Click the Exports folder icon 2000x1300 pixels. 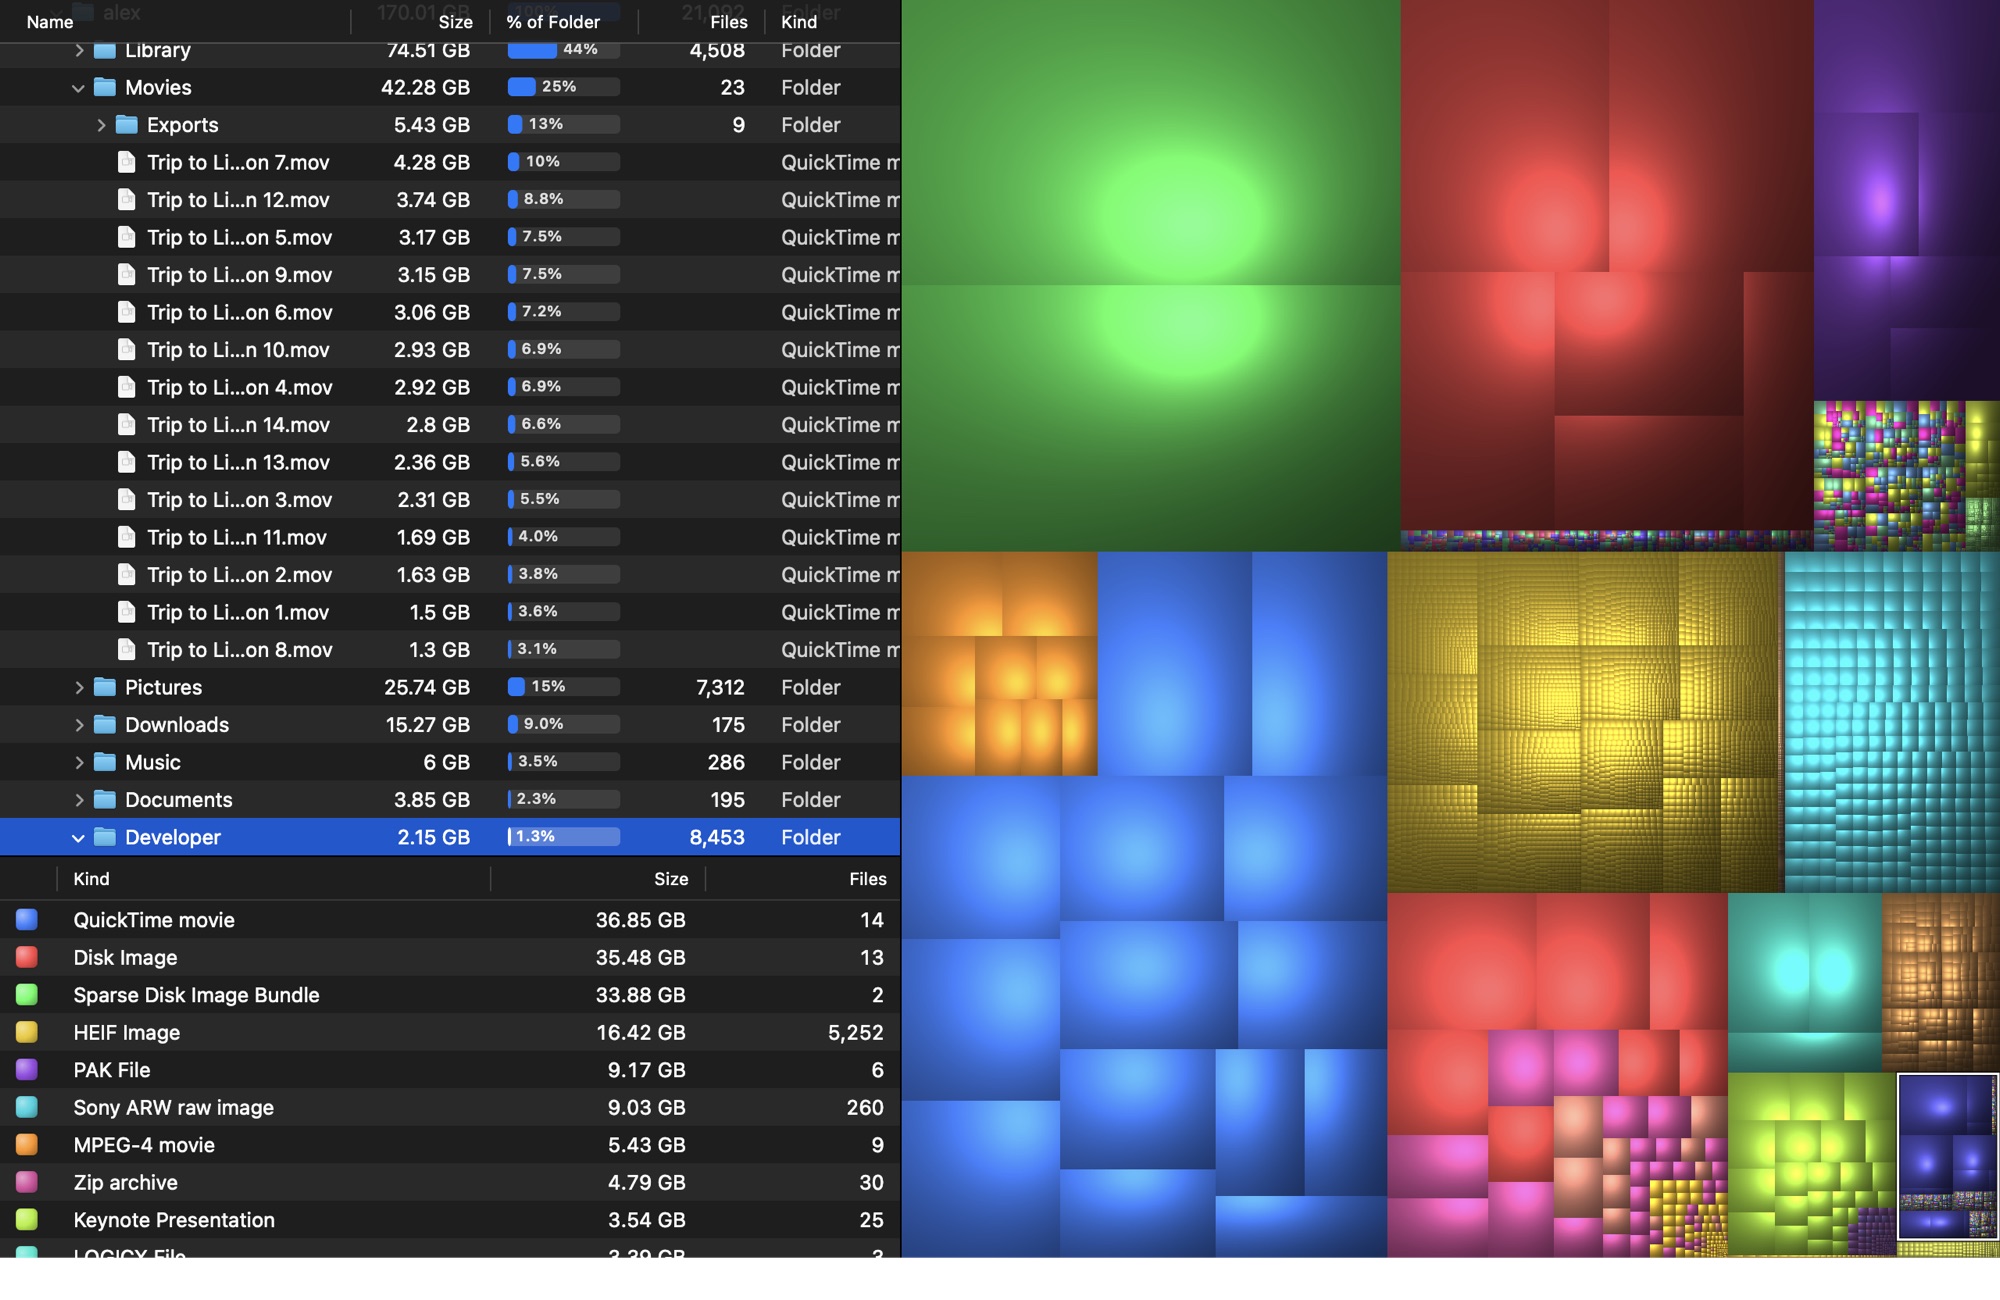[x=127, y=125]
